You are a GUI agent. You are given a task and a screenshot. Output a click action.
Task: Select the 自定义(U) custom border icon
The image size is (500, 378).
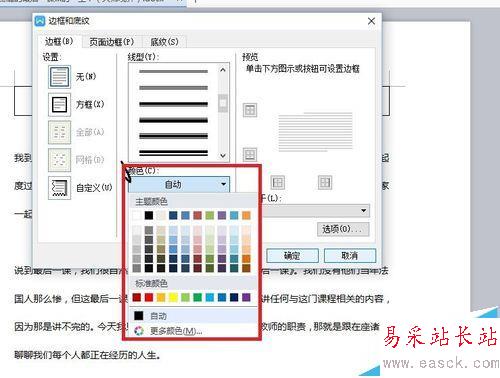(x=59, y=188)
